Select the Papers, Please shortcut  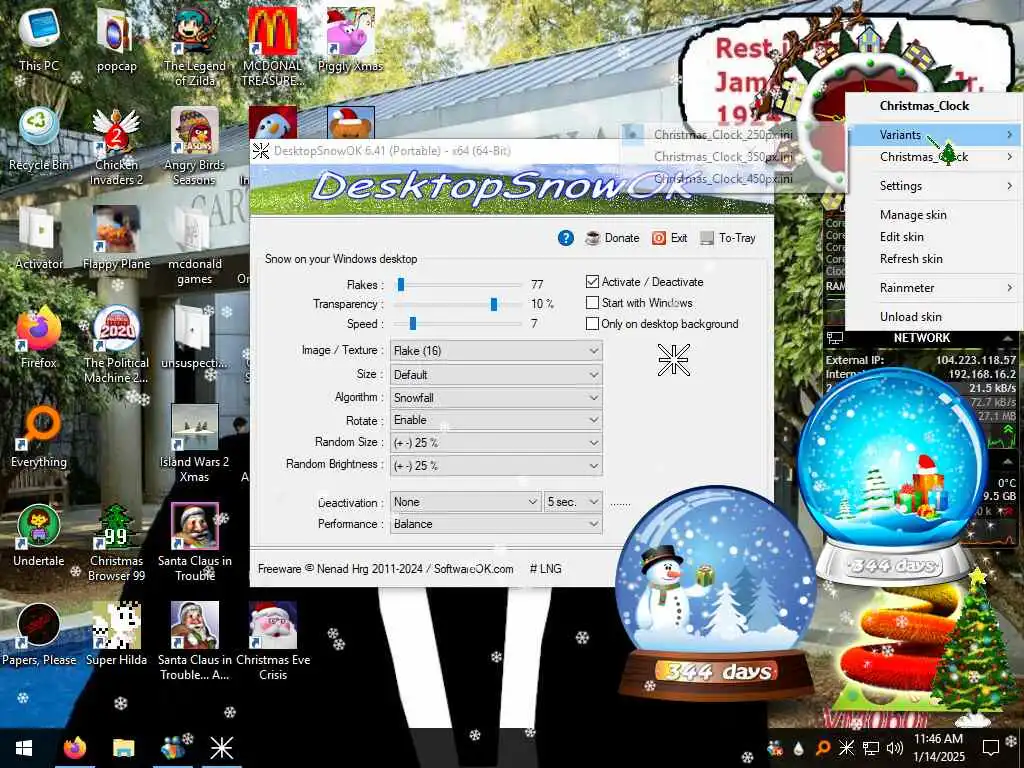coord(39,634)
